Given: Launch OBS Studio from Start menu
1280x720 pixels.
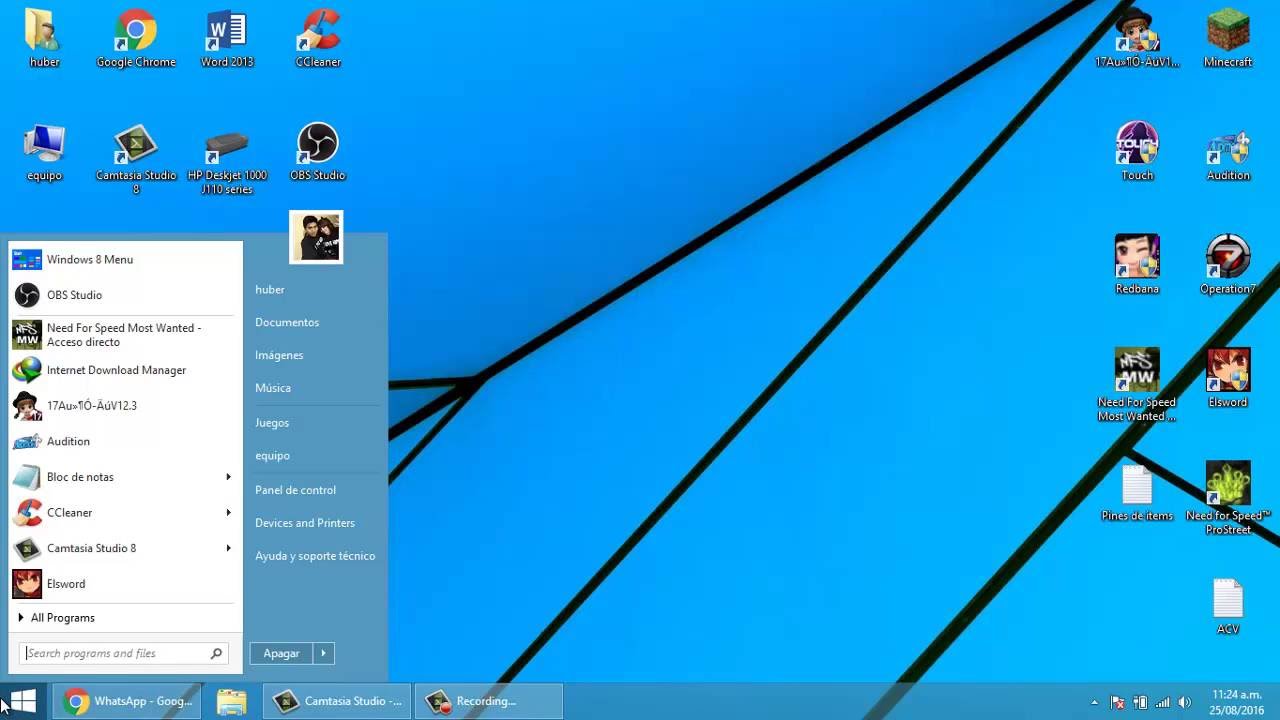Looking at the screenshot, I should pyautogui.click(x=125, y=295).
